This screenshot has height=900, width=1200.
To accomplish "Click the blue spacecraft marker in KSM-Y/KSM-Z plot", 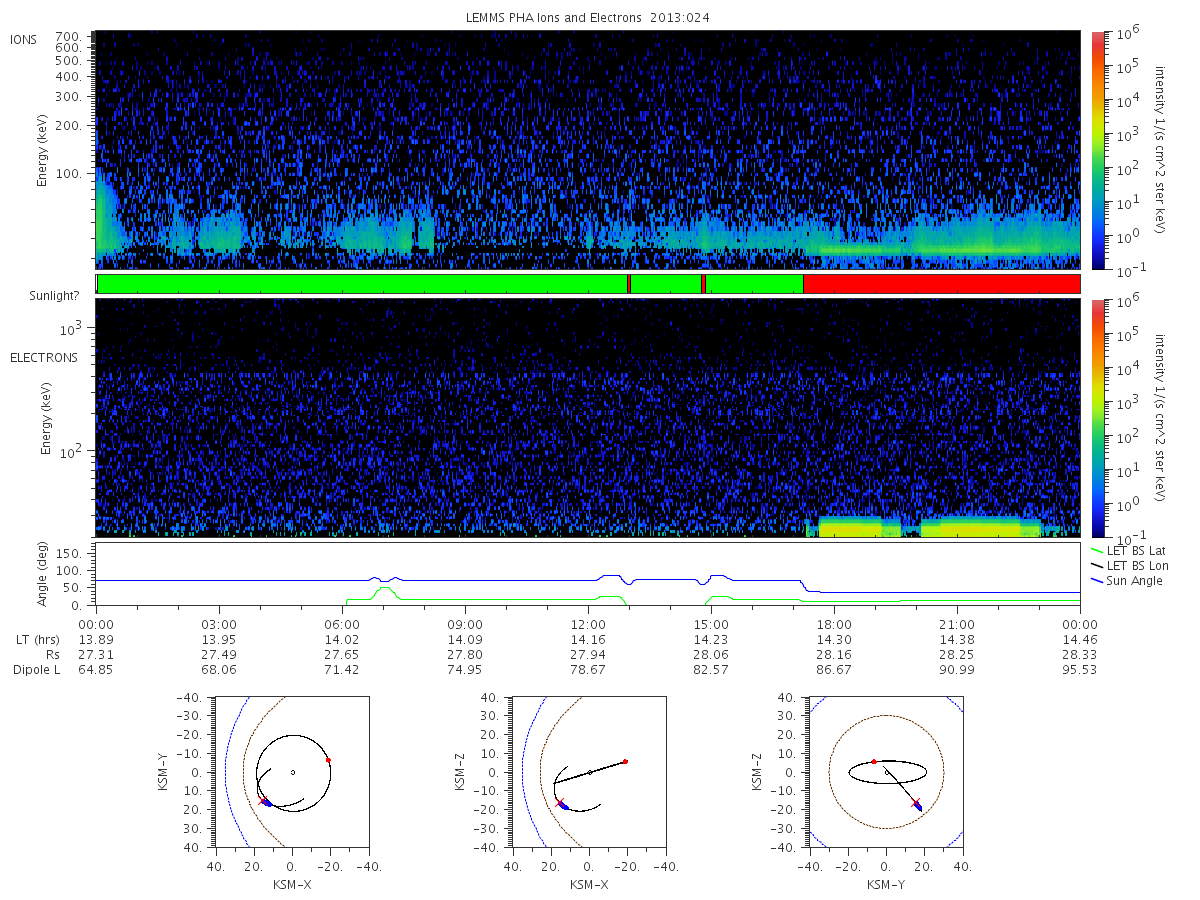I will click(x=919, y=806).
